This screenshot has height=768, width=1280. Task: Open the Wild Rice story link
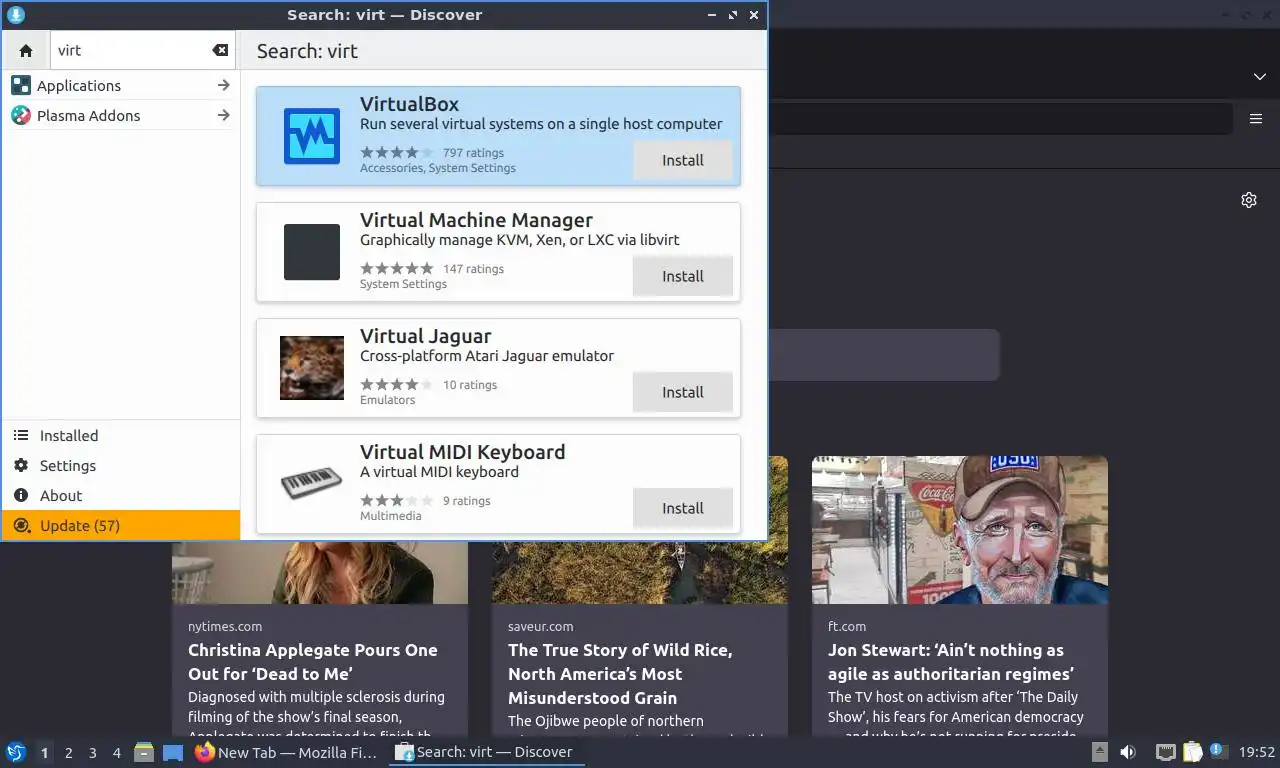click(x=620, y=674)
